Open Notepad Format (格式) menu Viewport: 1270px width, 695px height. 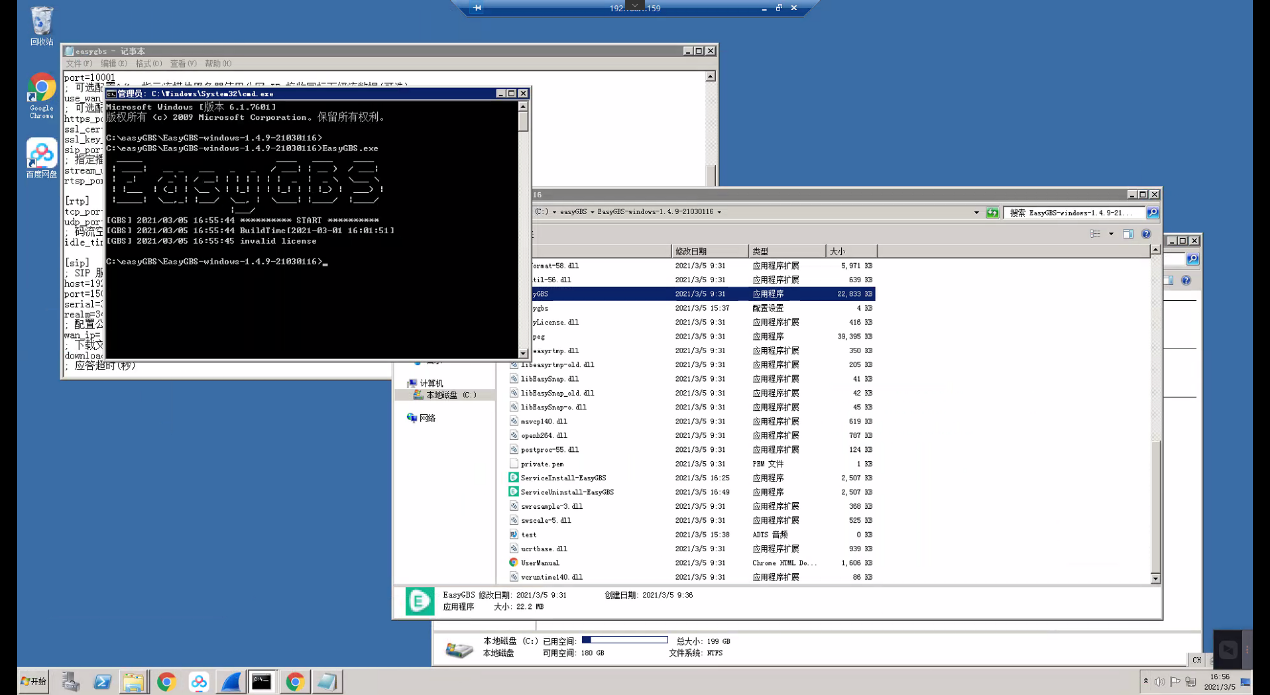[x=148, y=63]
